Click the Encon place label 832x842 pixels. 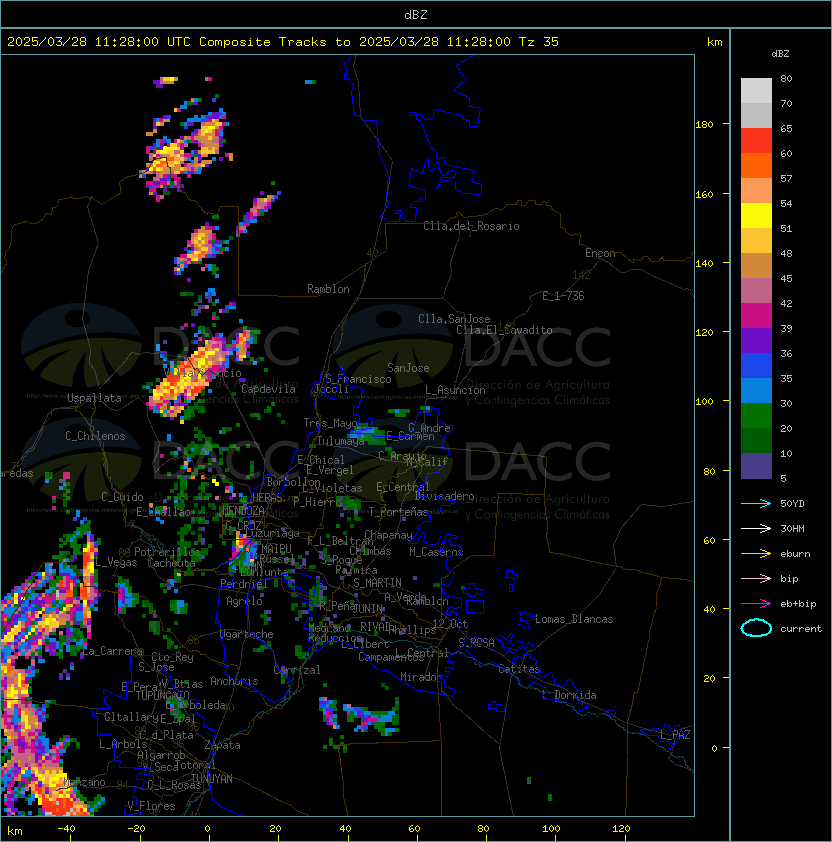coord(600,253)
